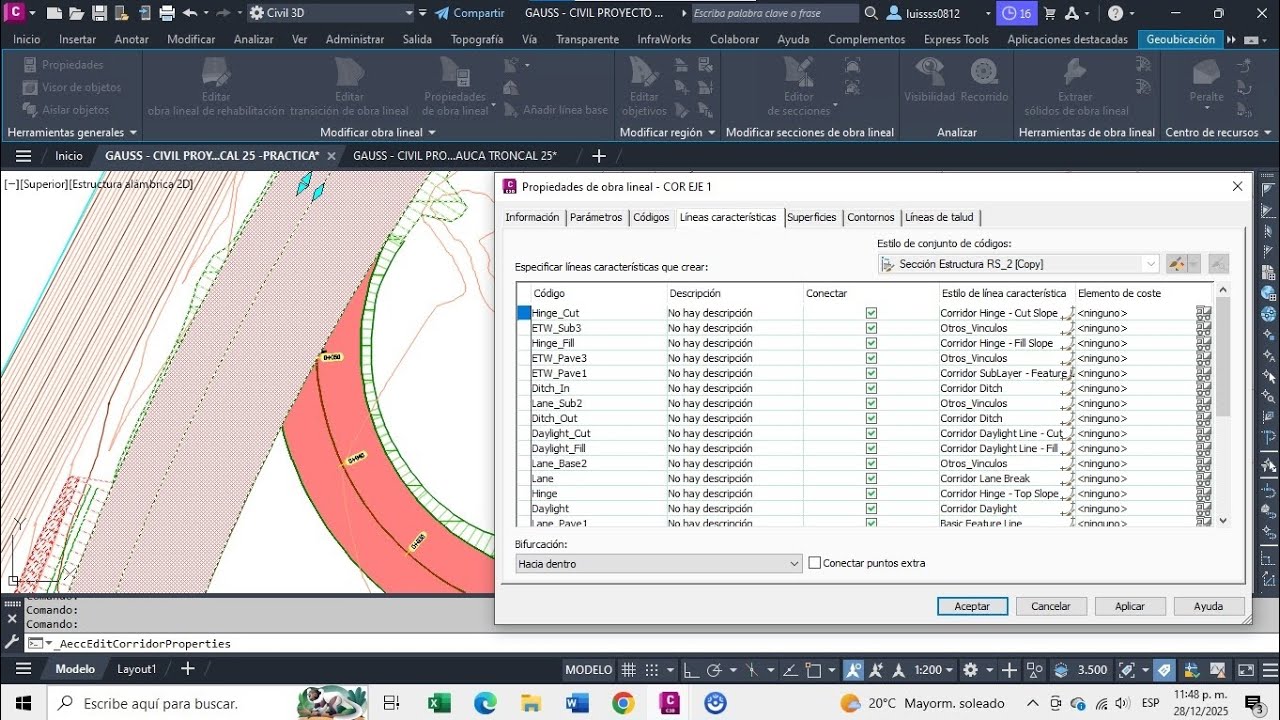Expand the Modificar obra lineal panel
The height and width of the screenshot is (720, 1280).
[378, 132]
